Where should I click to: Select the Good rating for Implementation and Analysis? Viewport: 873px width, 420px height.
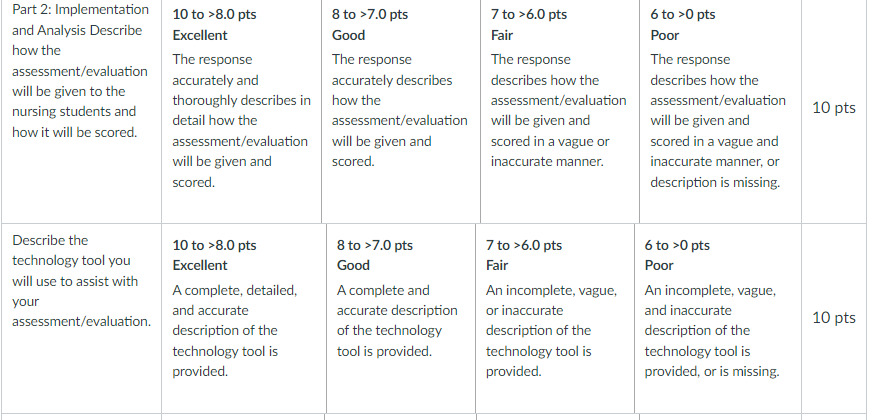click(401, 111)
